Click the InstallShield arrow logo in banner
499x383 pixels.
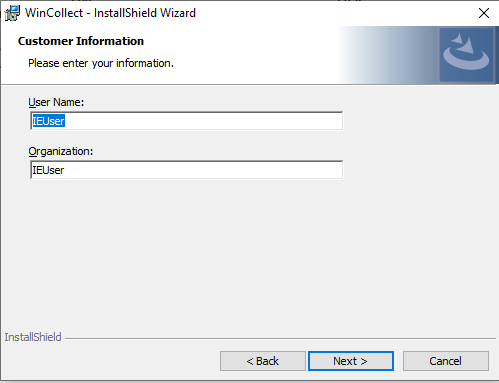466,55
